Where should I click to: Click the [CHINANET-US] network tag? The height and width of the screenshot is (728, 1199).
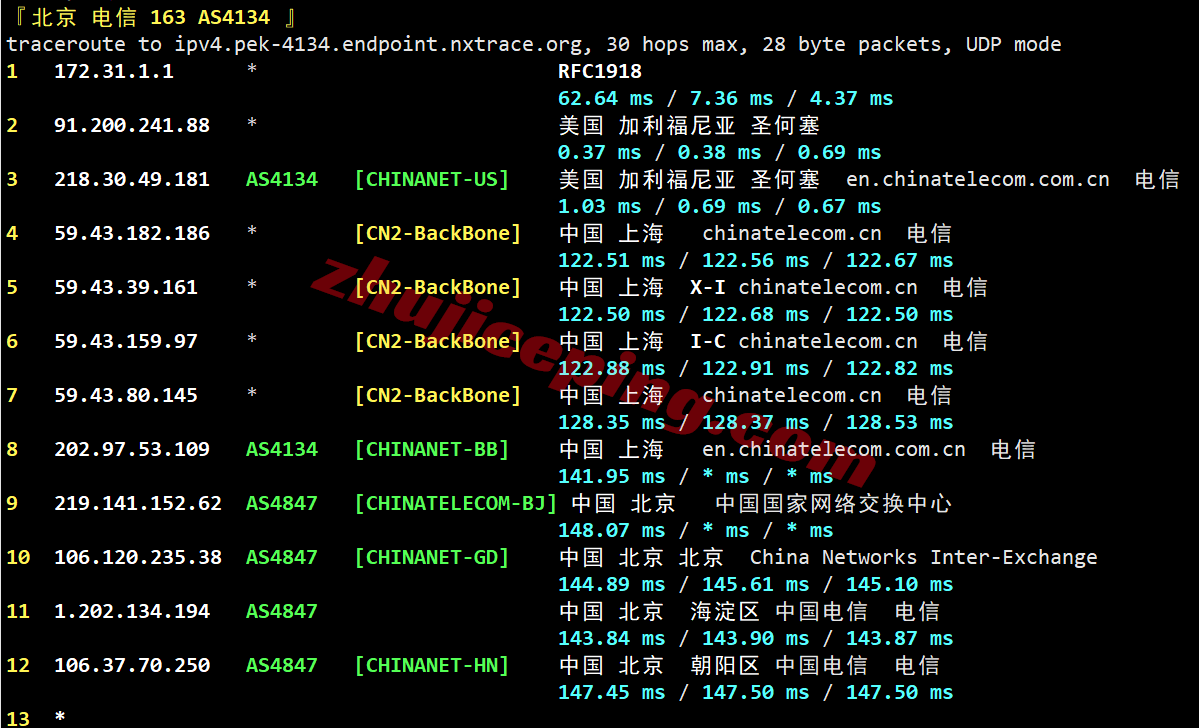[432, 180]
